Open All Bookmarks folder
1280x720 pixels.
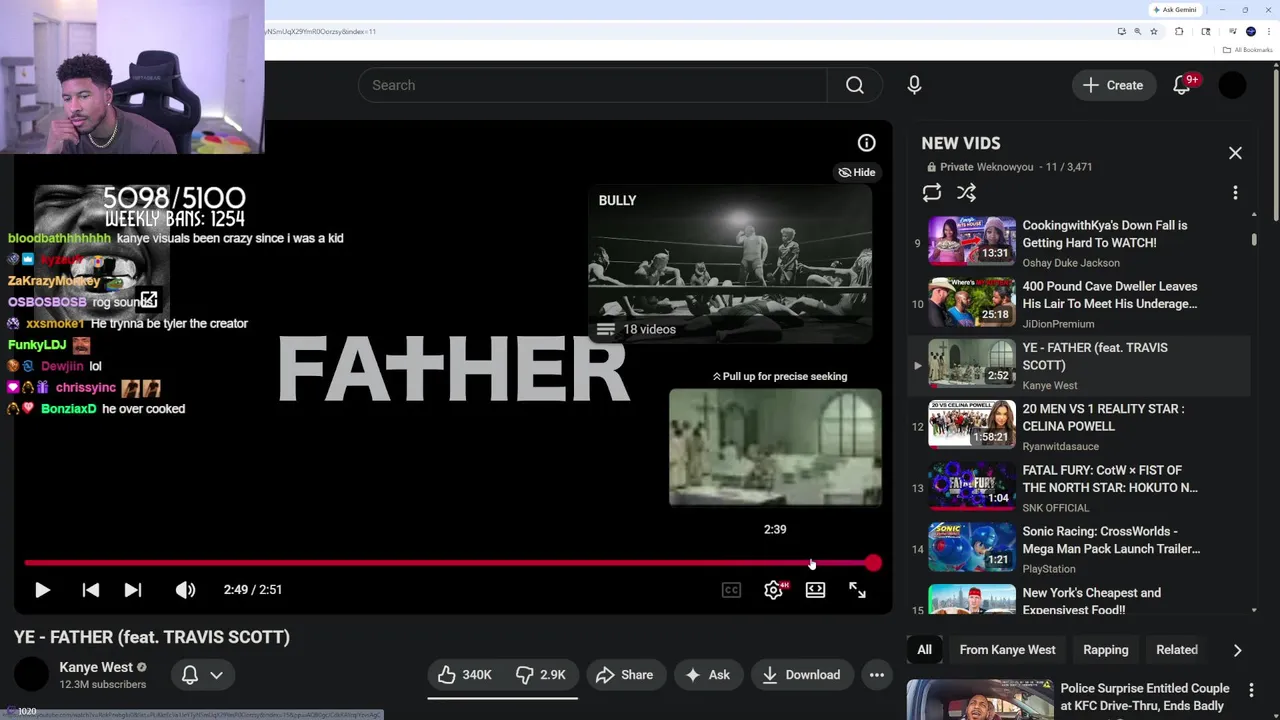[1247, 50]
